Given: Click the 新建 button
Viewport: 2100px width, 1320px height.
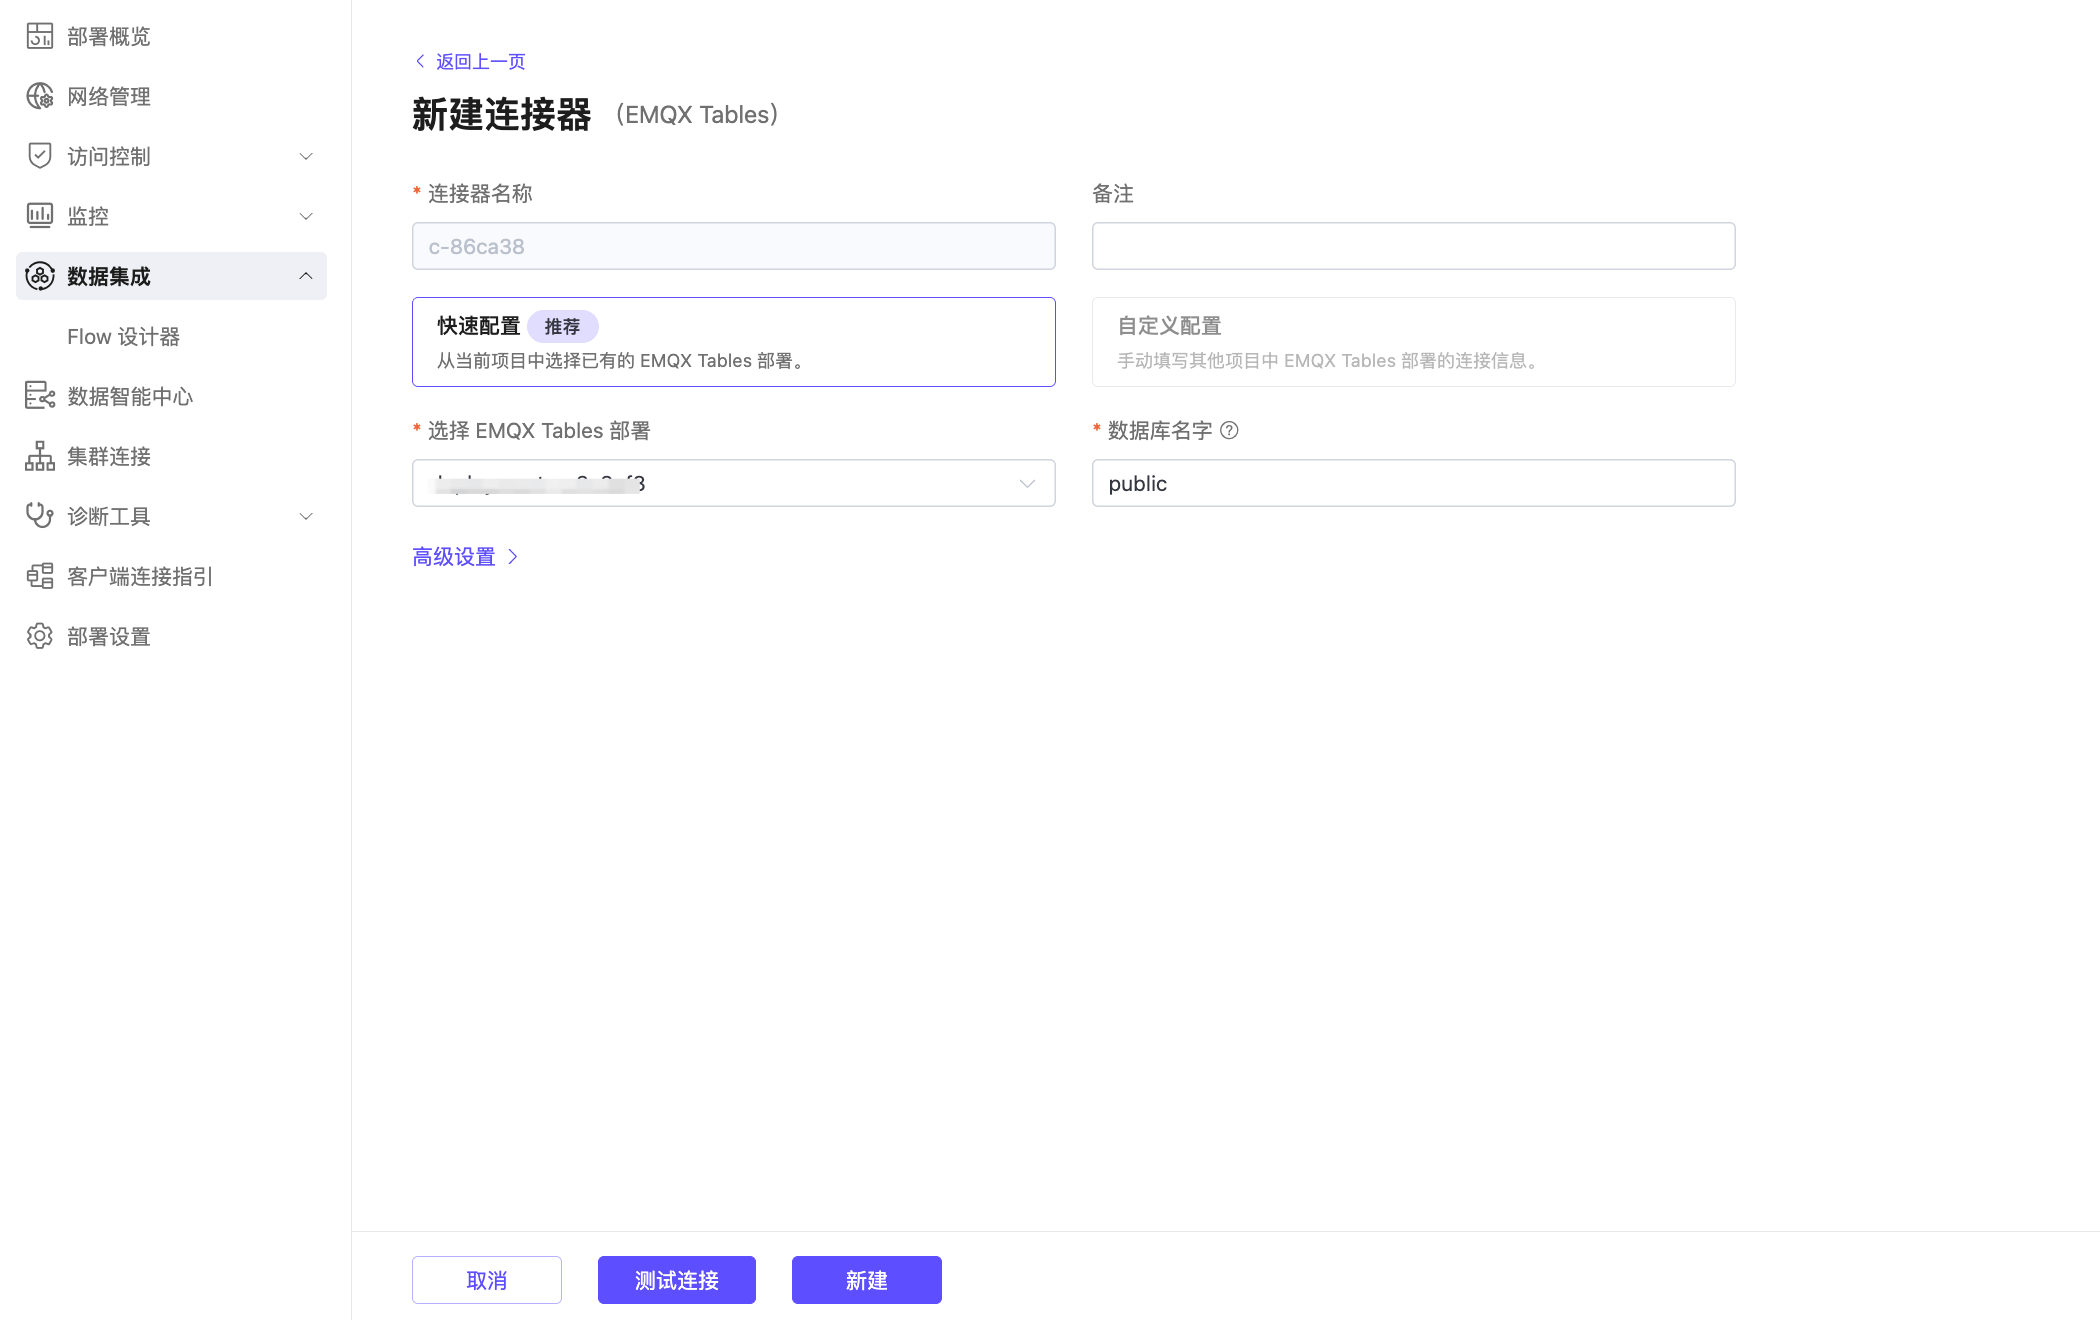Looking at the screenshot, I should pyautogui.click(x=867, y=1280).
